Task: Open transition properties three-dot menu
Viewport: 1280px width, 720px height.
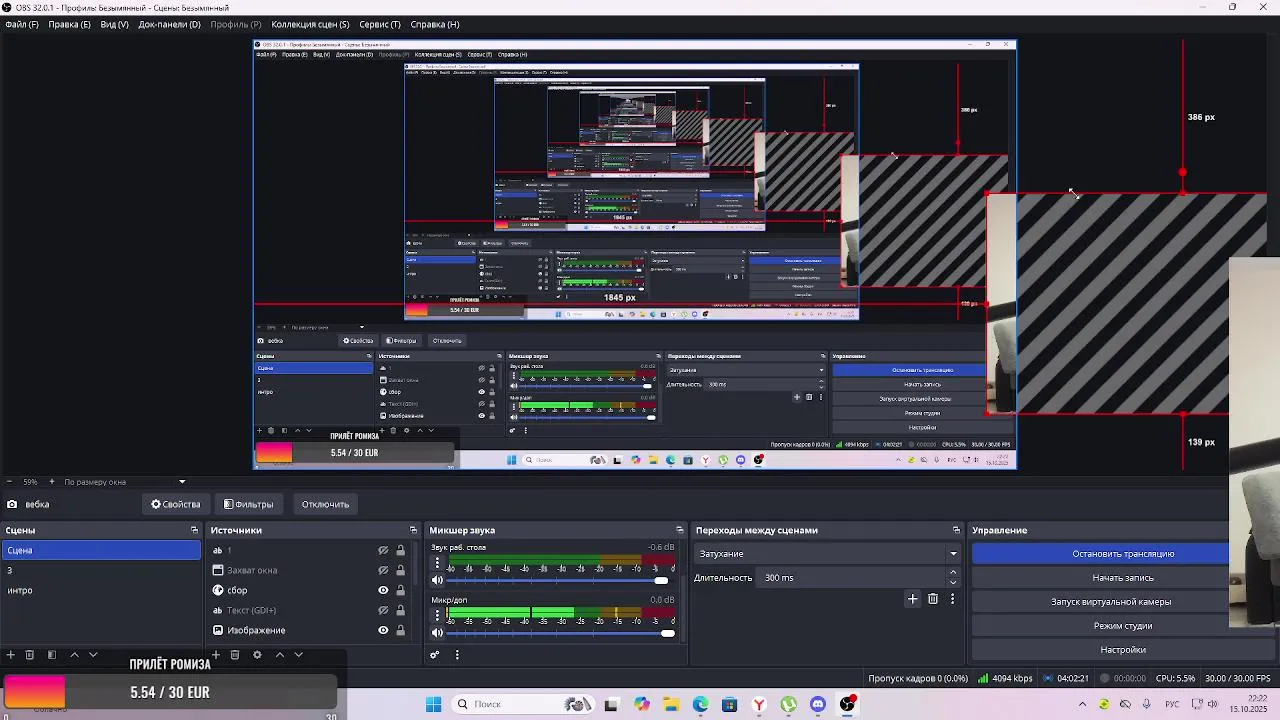Action: click(952, 599)
